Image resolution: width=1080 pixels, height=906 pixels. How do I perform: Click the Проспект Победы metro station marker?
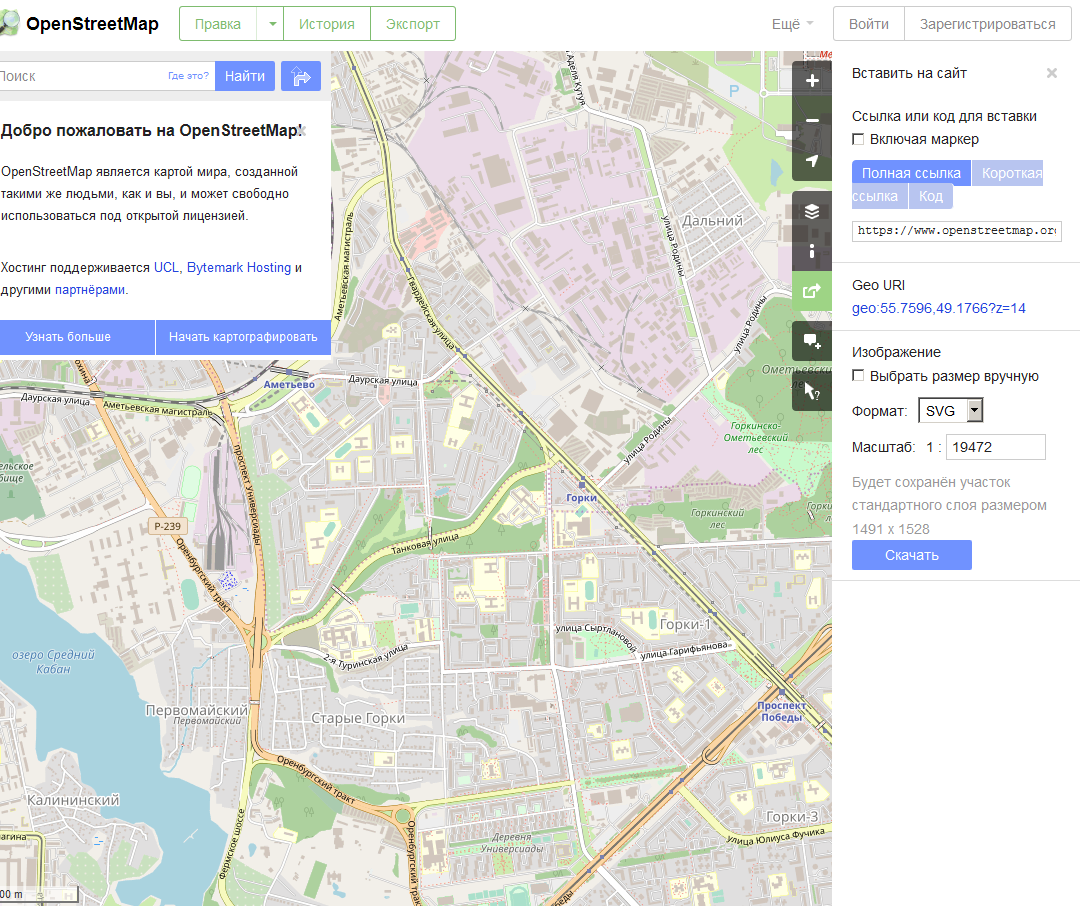click(x=781, y=690)
